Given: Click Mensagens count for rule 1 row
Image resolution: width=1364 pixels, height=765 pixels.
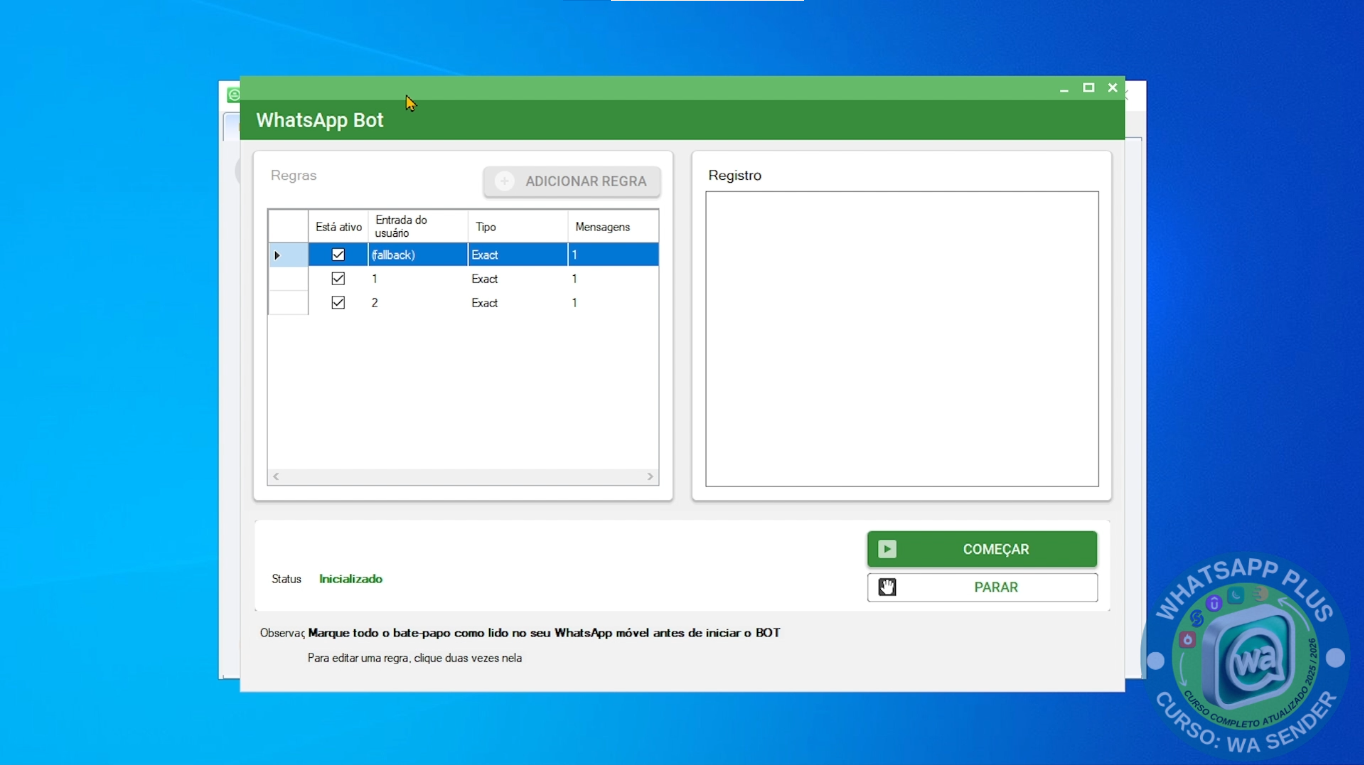Looking at the screenshot, I should (613, 279).
